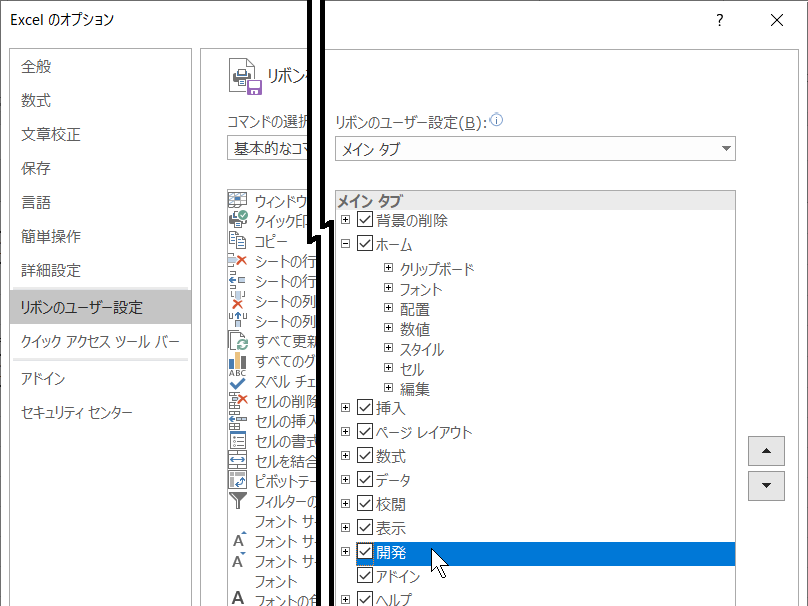Select the 簡単操作 options category
Image resolution: width=808 pixels, height=606 pixels.
pyautogui.click(x=100, y=237)
